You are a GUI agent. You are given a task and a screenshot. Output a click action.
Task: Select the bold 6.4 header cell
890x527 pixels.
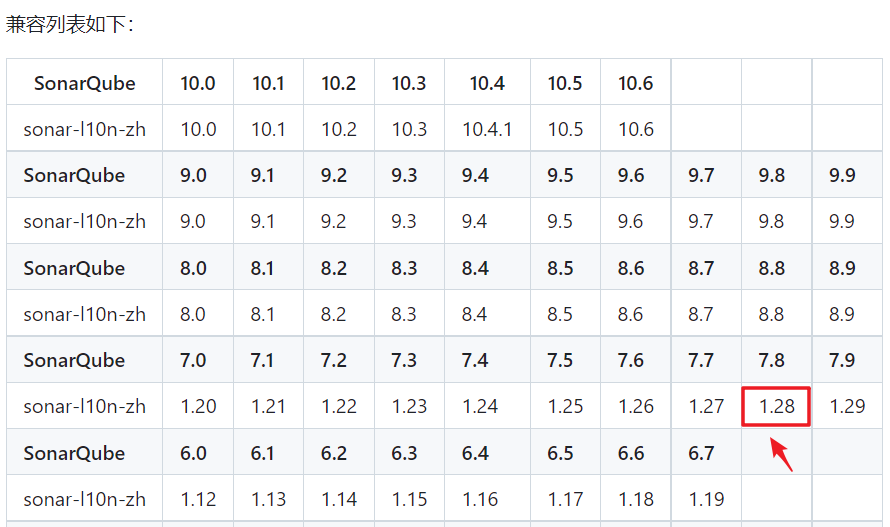475,453
